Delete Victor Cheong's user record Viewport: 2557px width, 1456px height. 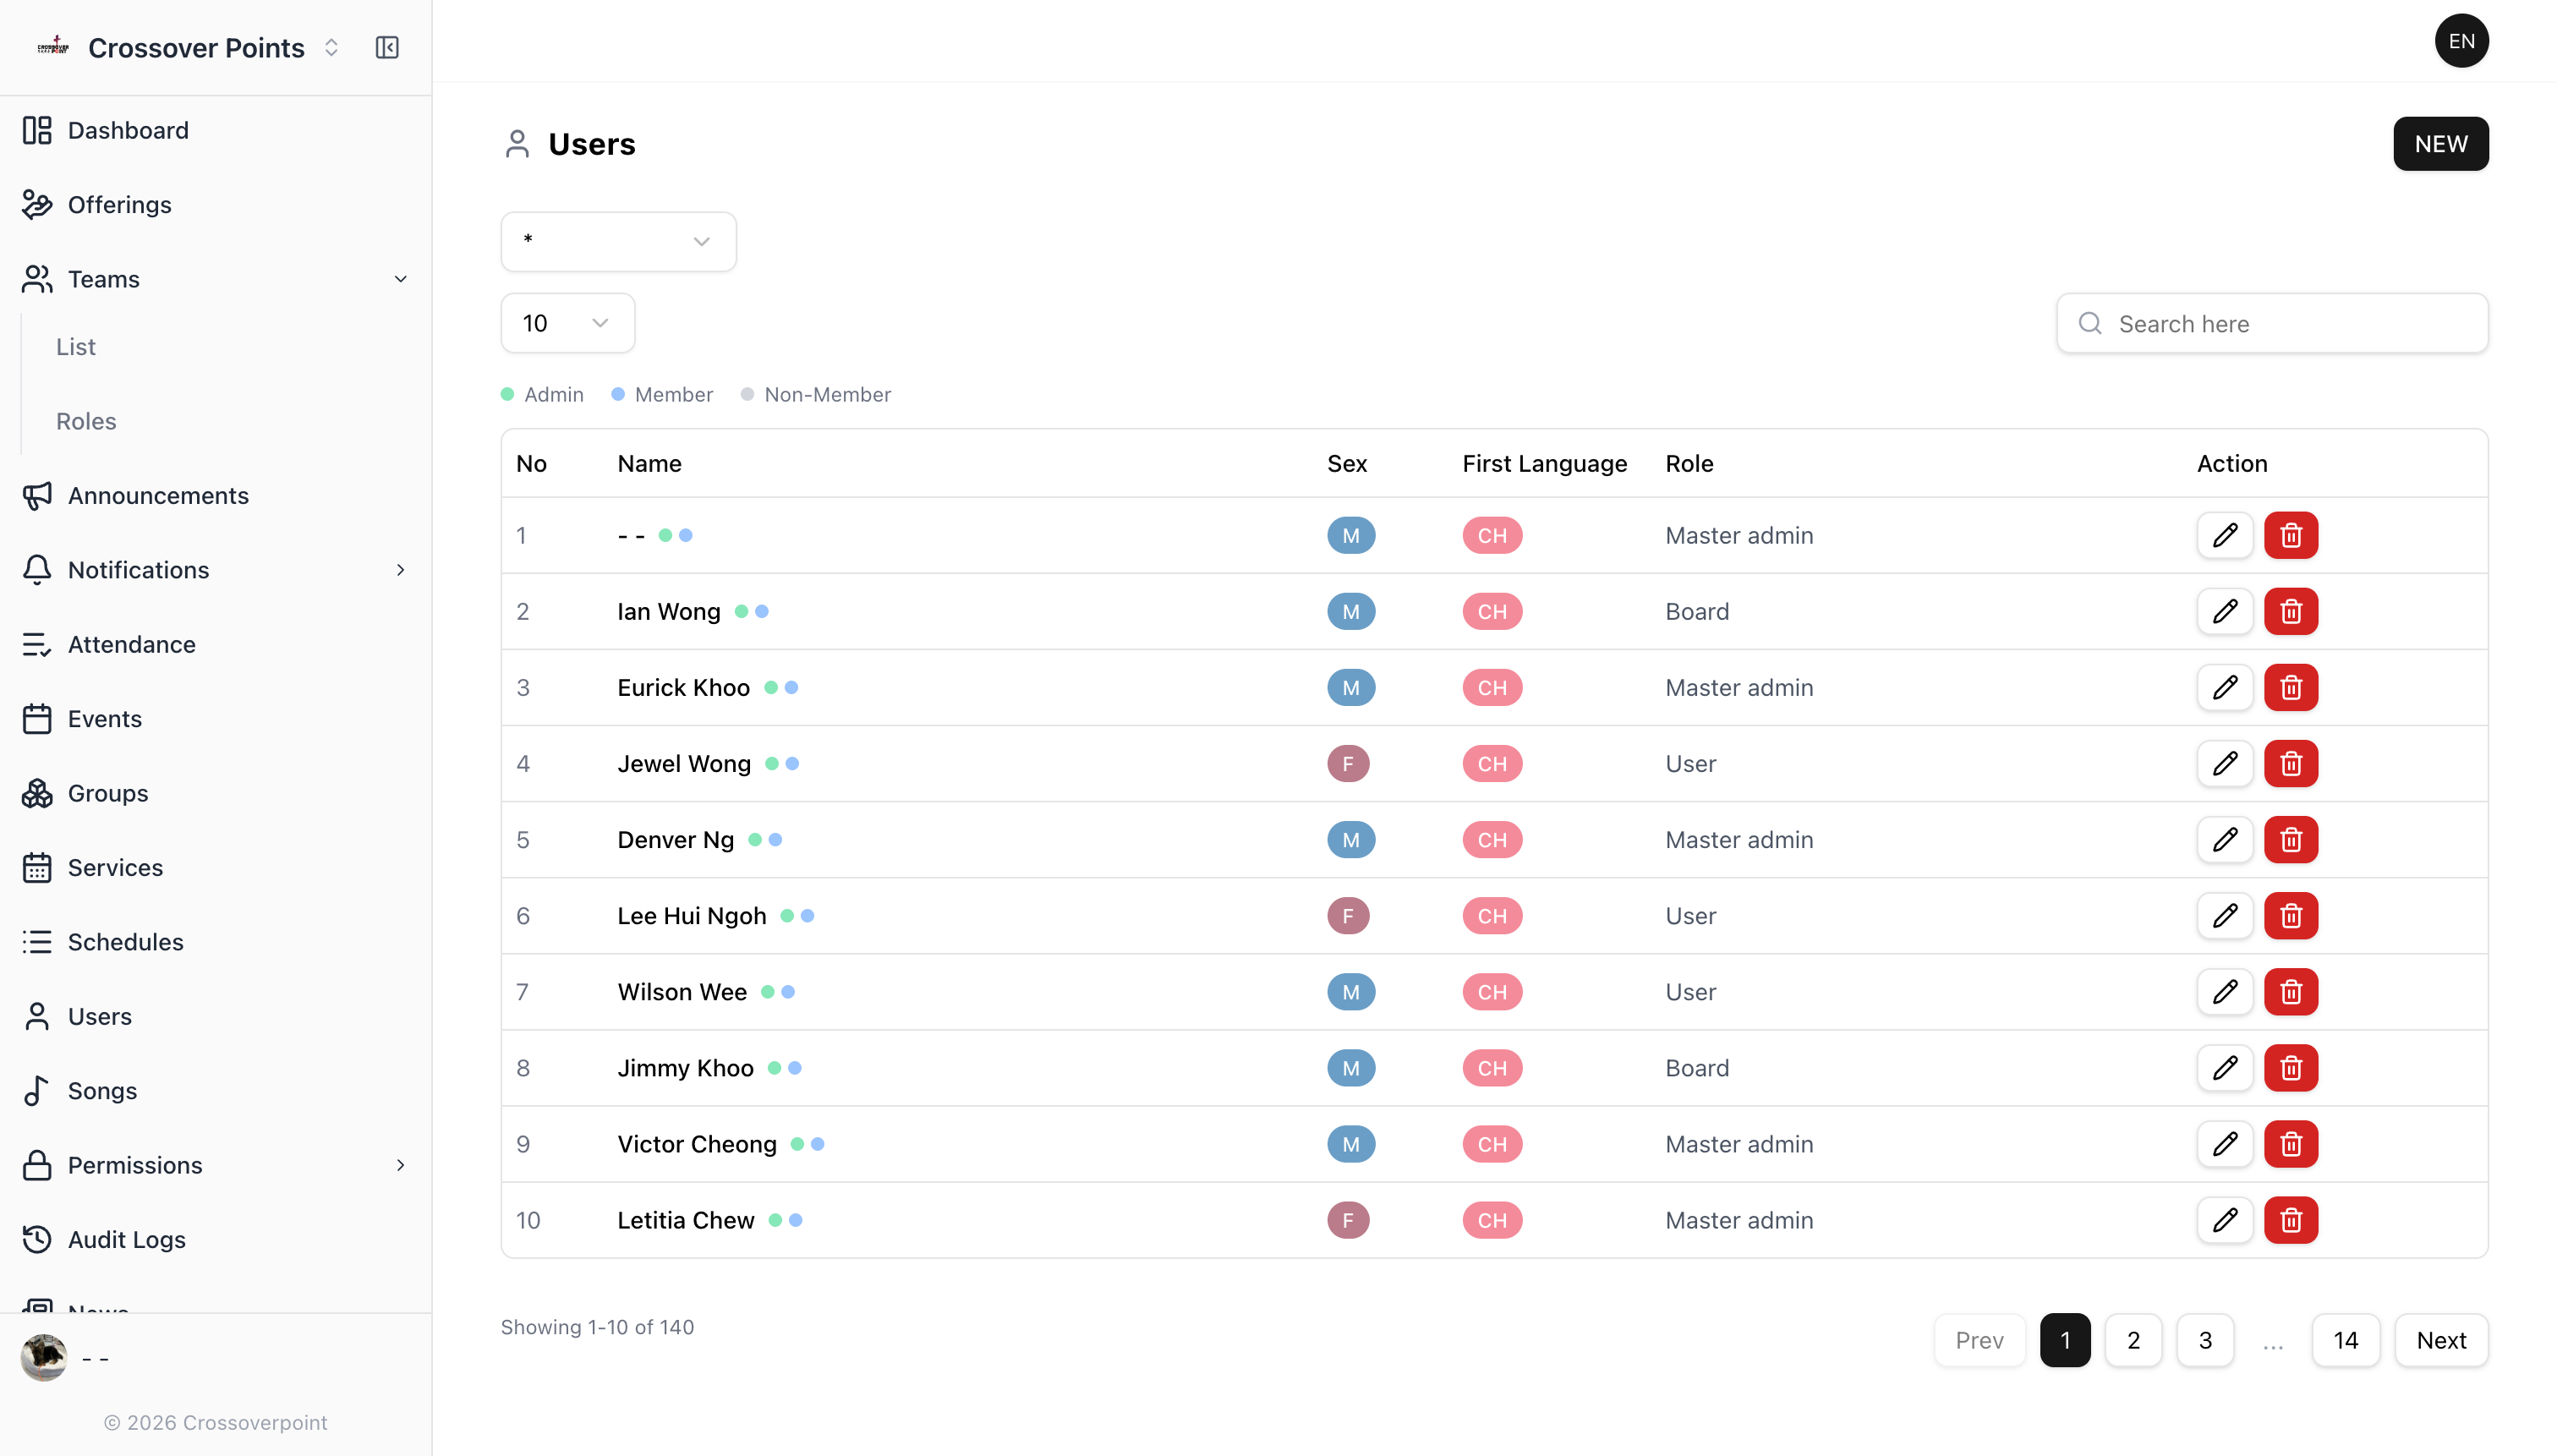[2290, 1143]
